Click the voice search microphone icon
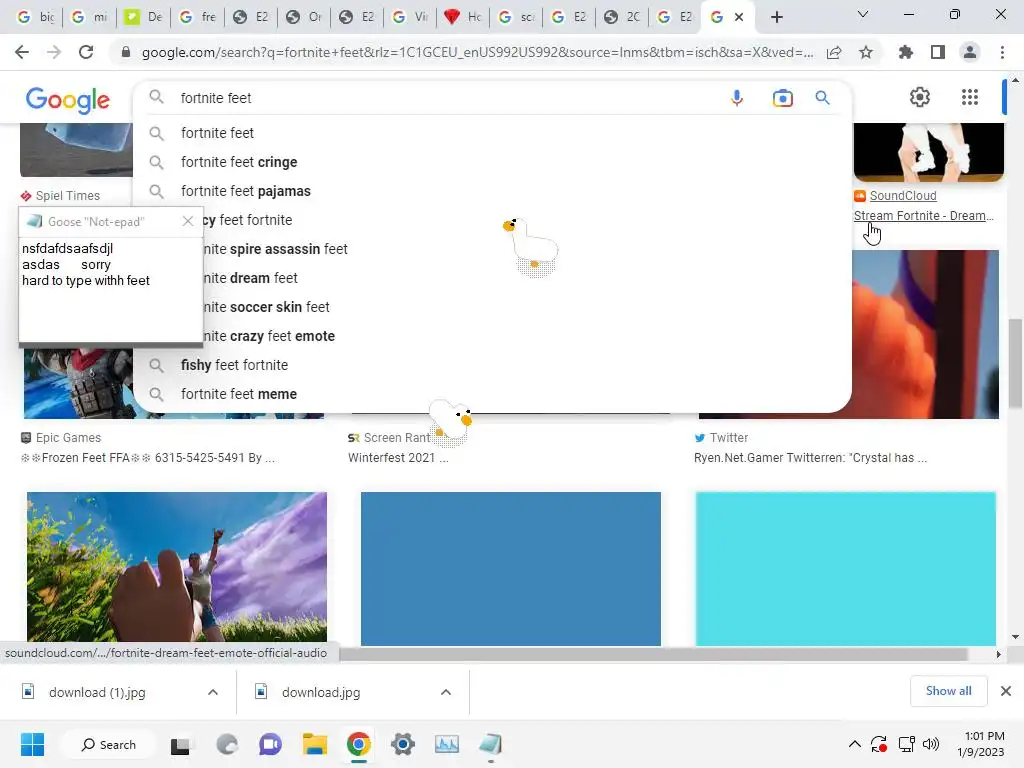The height and width of the screenshot is (768, 1024). [x=737, y=98]
